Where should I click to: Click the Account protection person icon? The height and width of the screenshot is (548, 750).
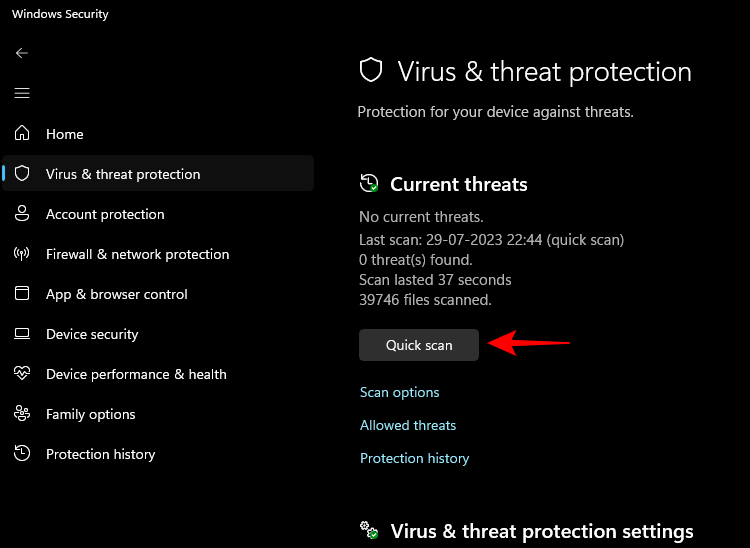[22, 214]
